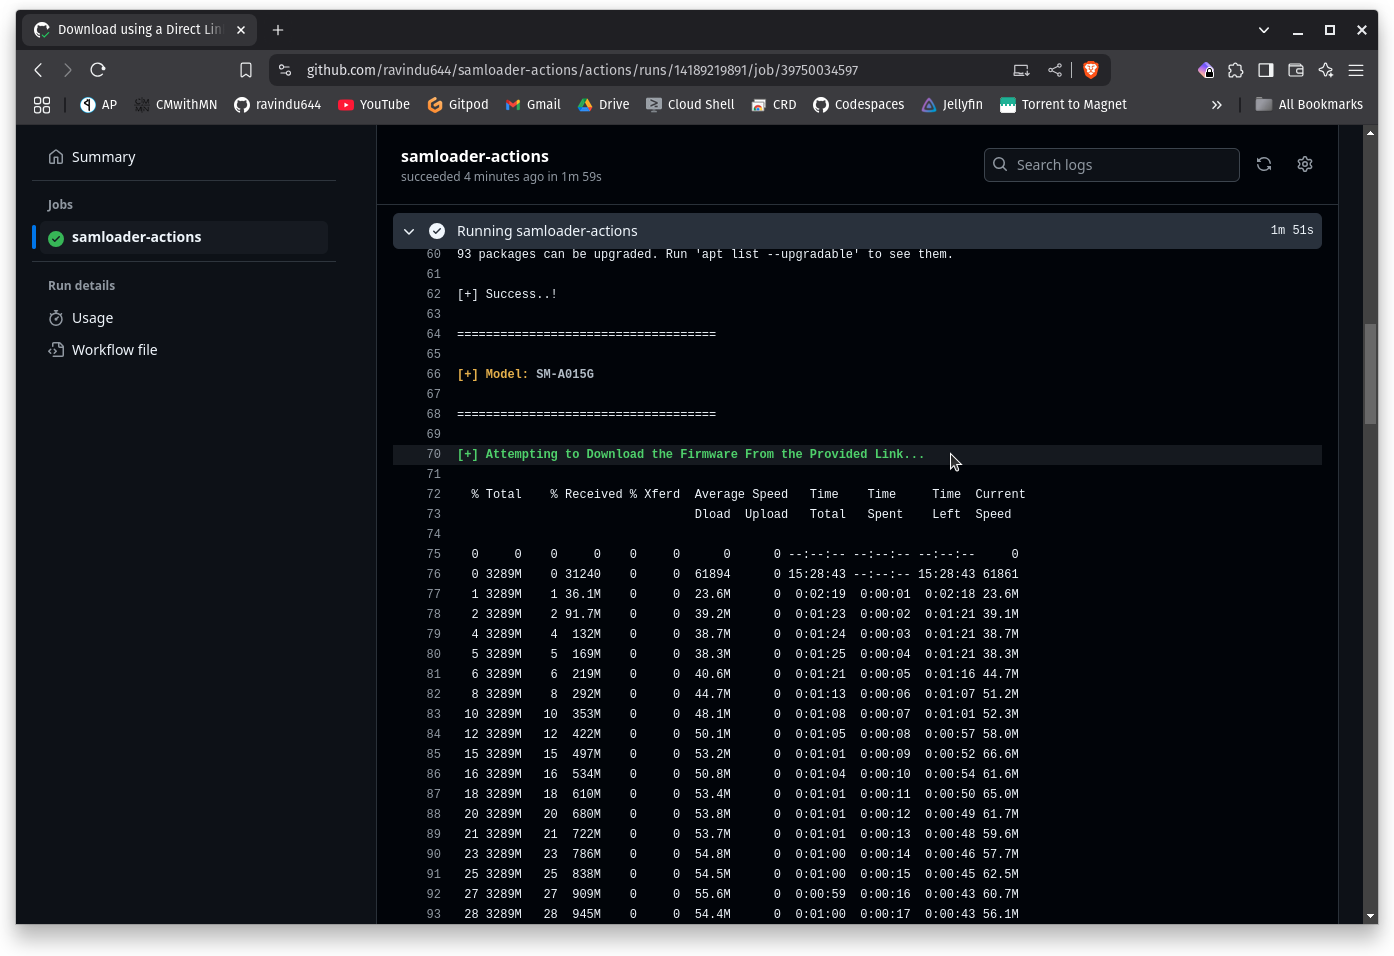Screen dimensions: 1394x956
Task: Click the address bar URL
Action: tap(582, 70)
